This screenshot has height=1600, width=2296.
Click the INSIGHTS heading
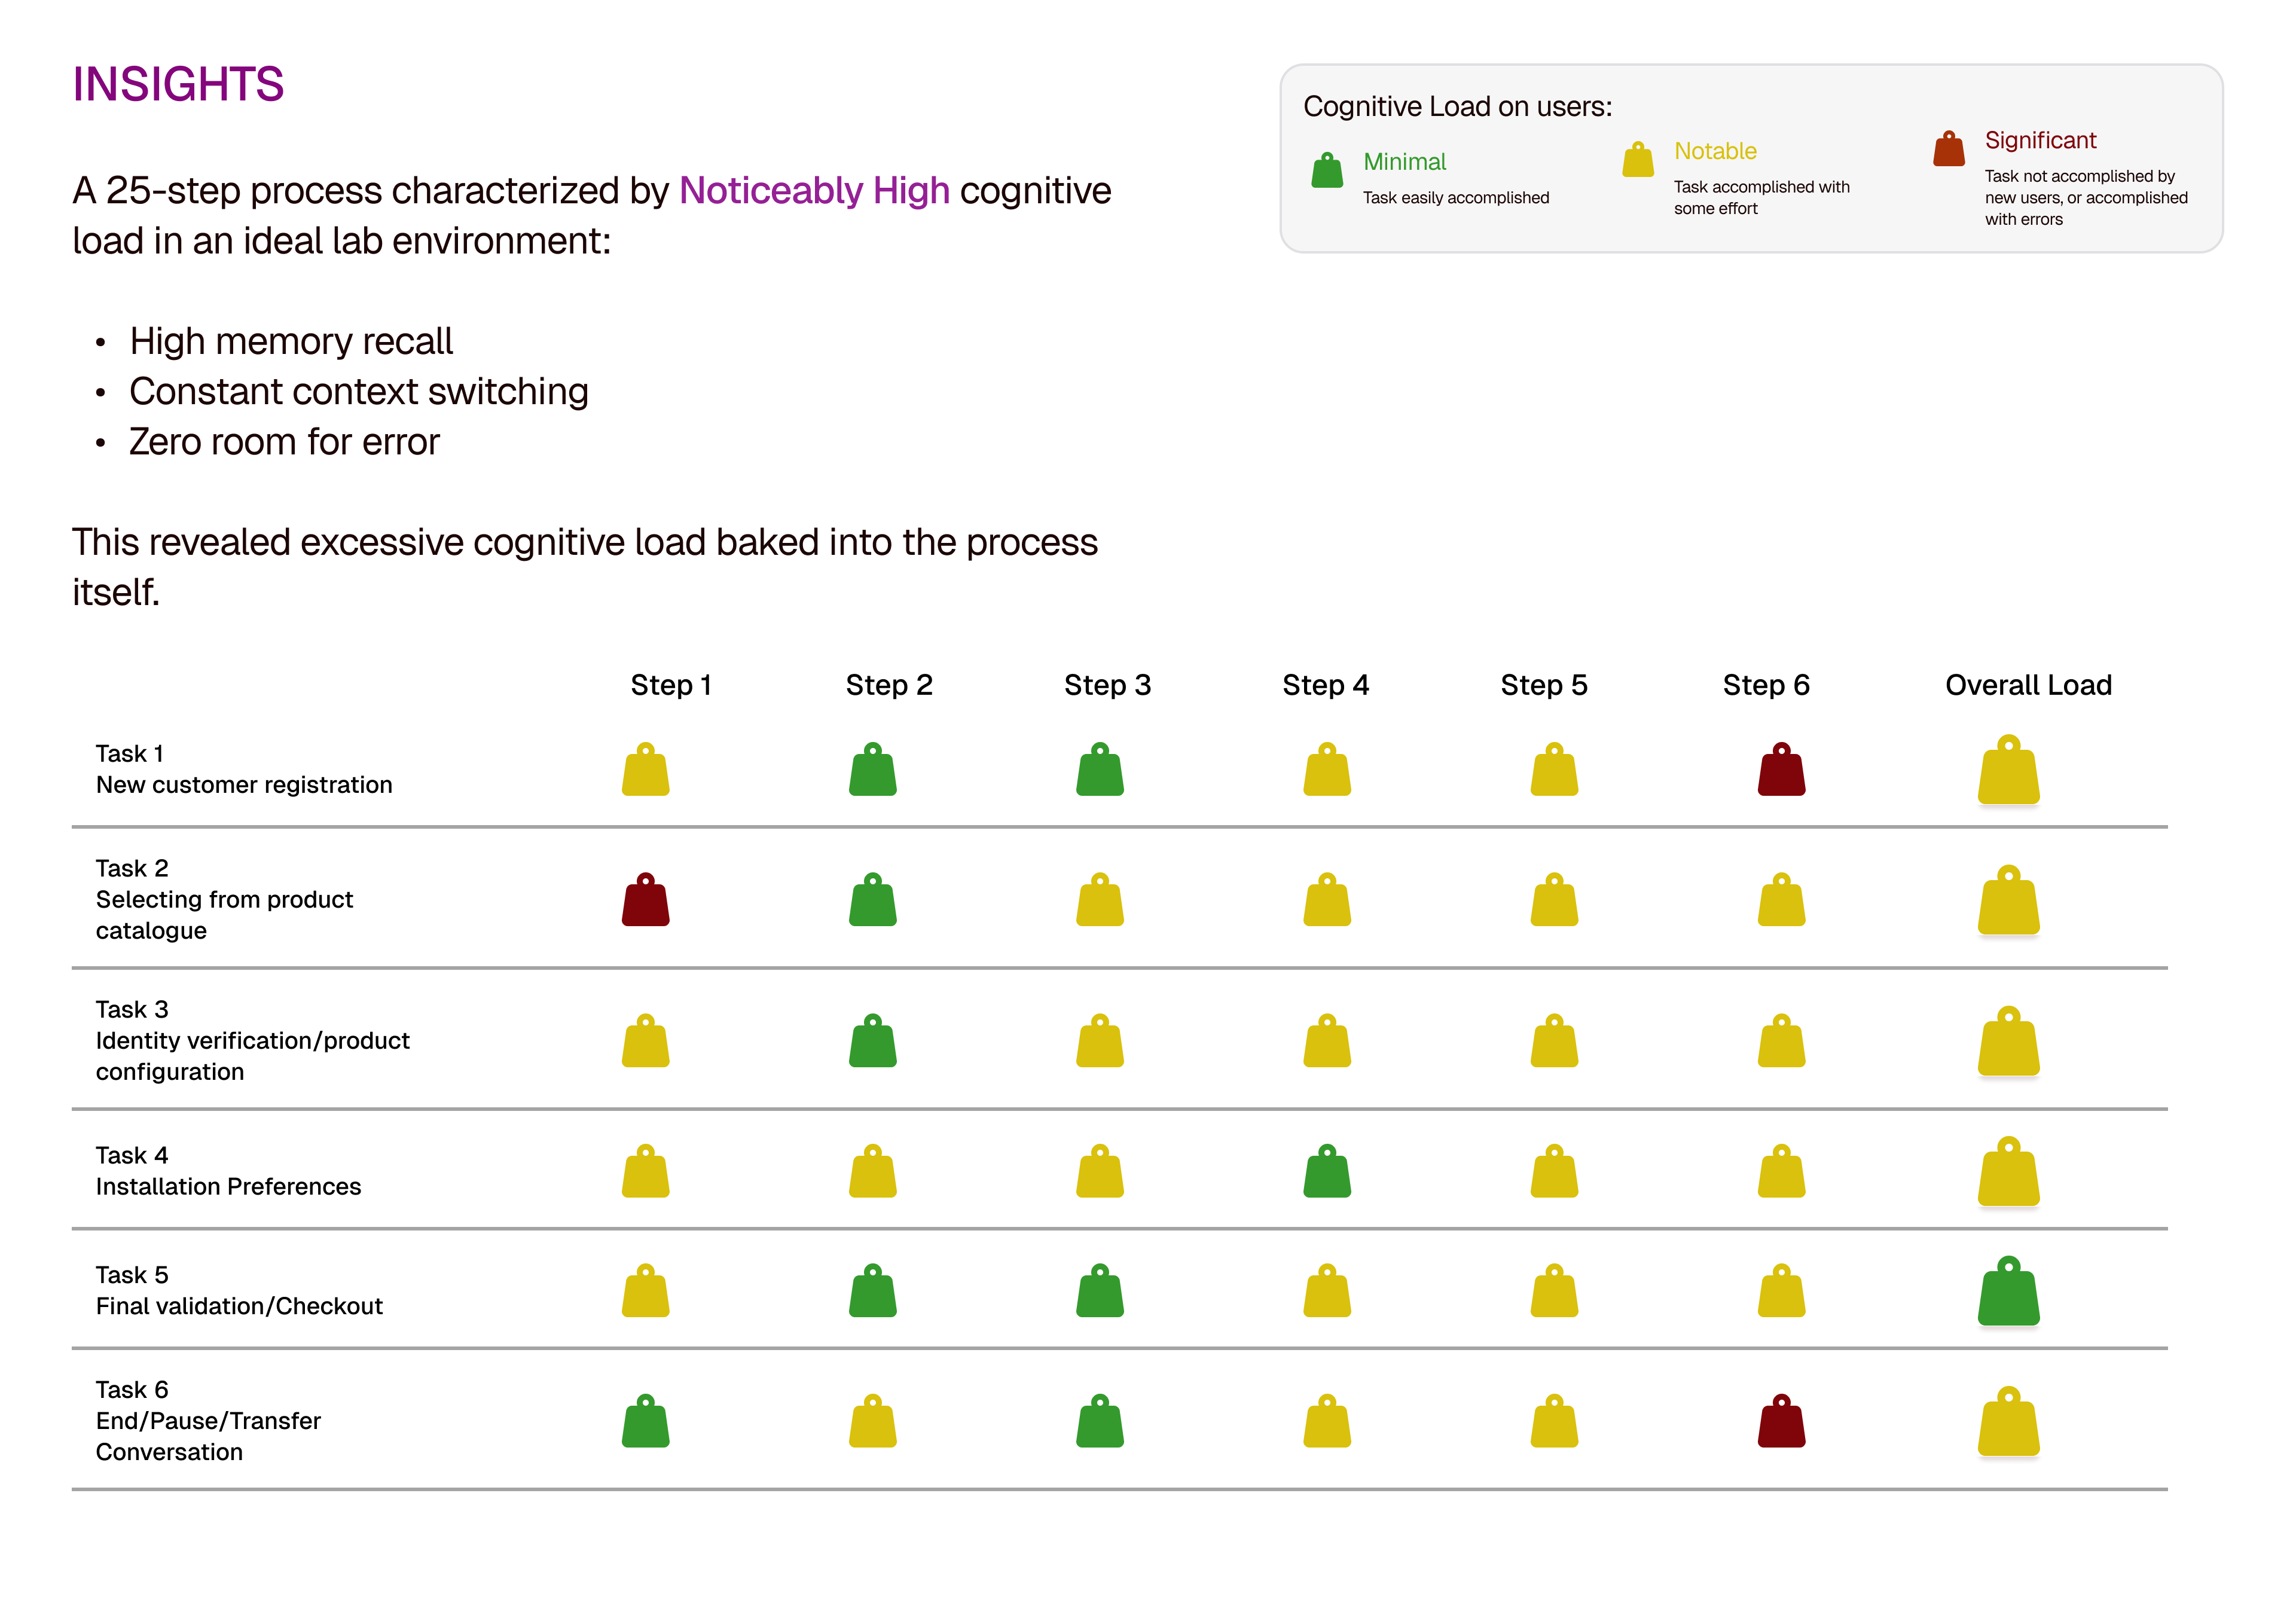[178, 84]
